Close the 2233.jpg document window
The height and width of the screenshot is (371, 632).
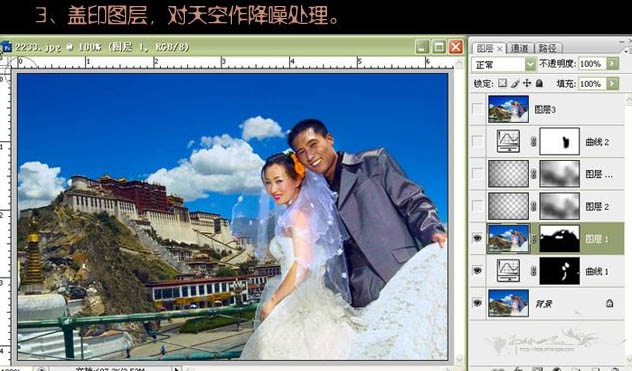[456, 47]
